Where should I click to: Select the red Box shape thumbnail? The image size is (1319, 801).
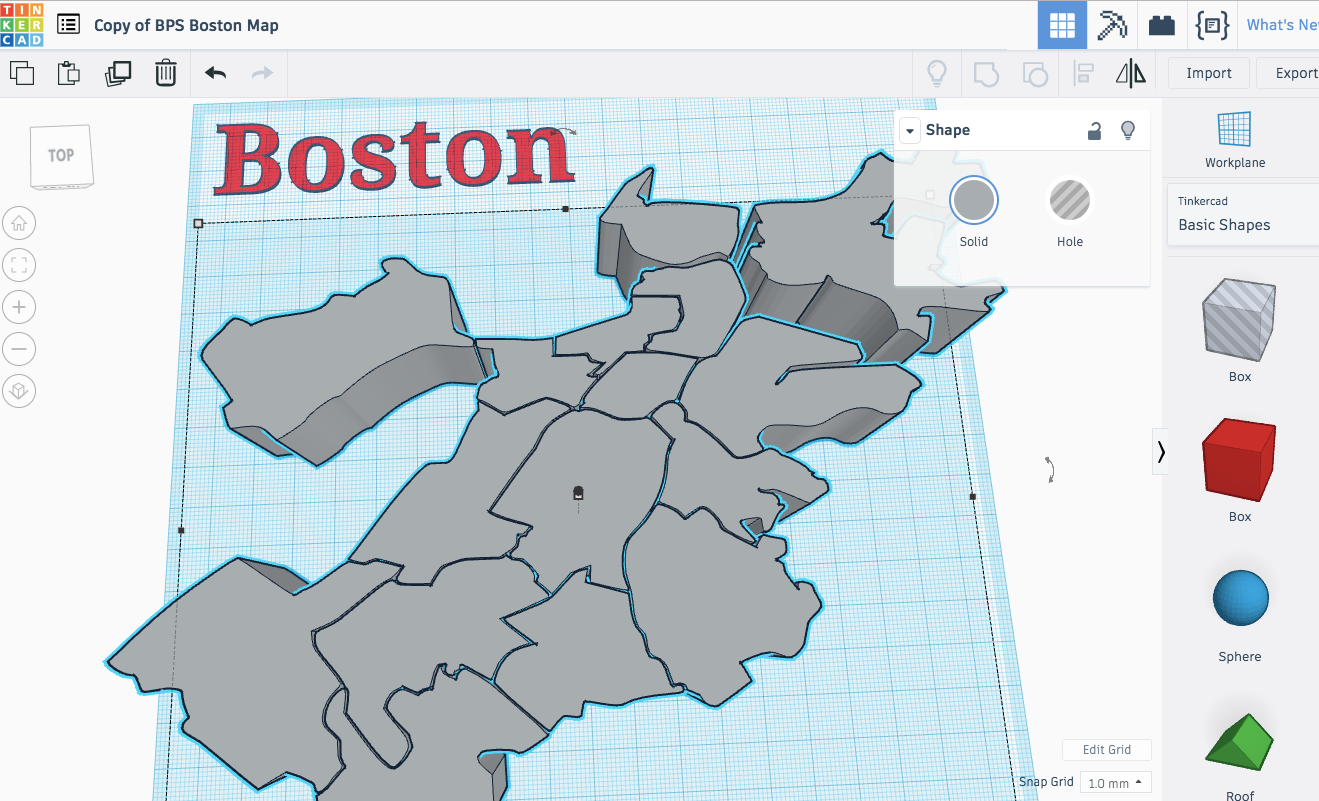pyautogui.click(x=1239, y=459)
